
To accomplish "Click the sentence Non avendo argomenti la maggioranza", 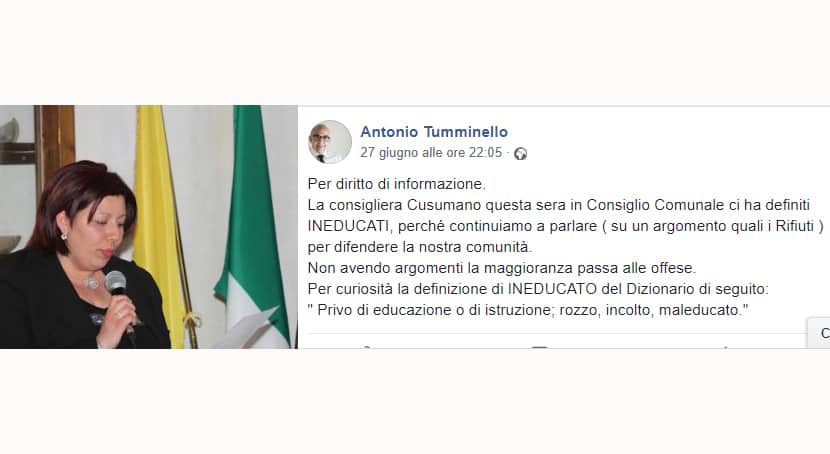I will tap(440, 268).
